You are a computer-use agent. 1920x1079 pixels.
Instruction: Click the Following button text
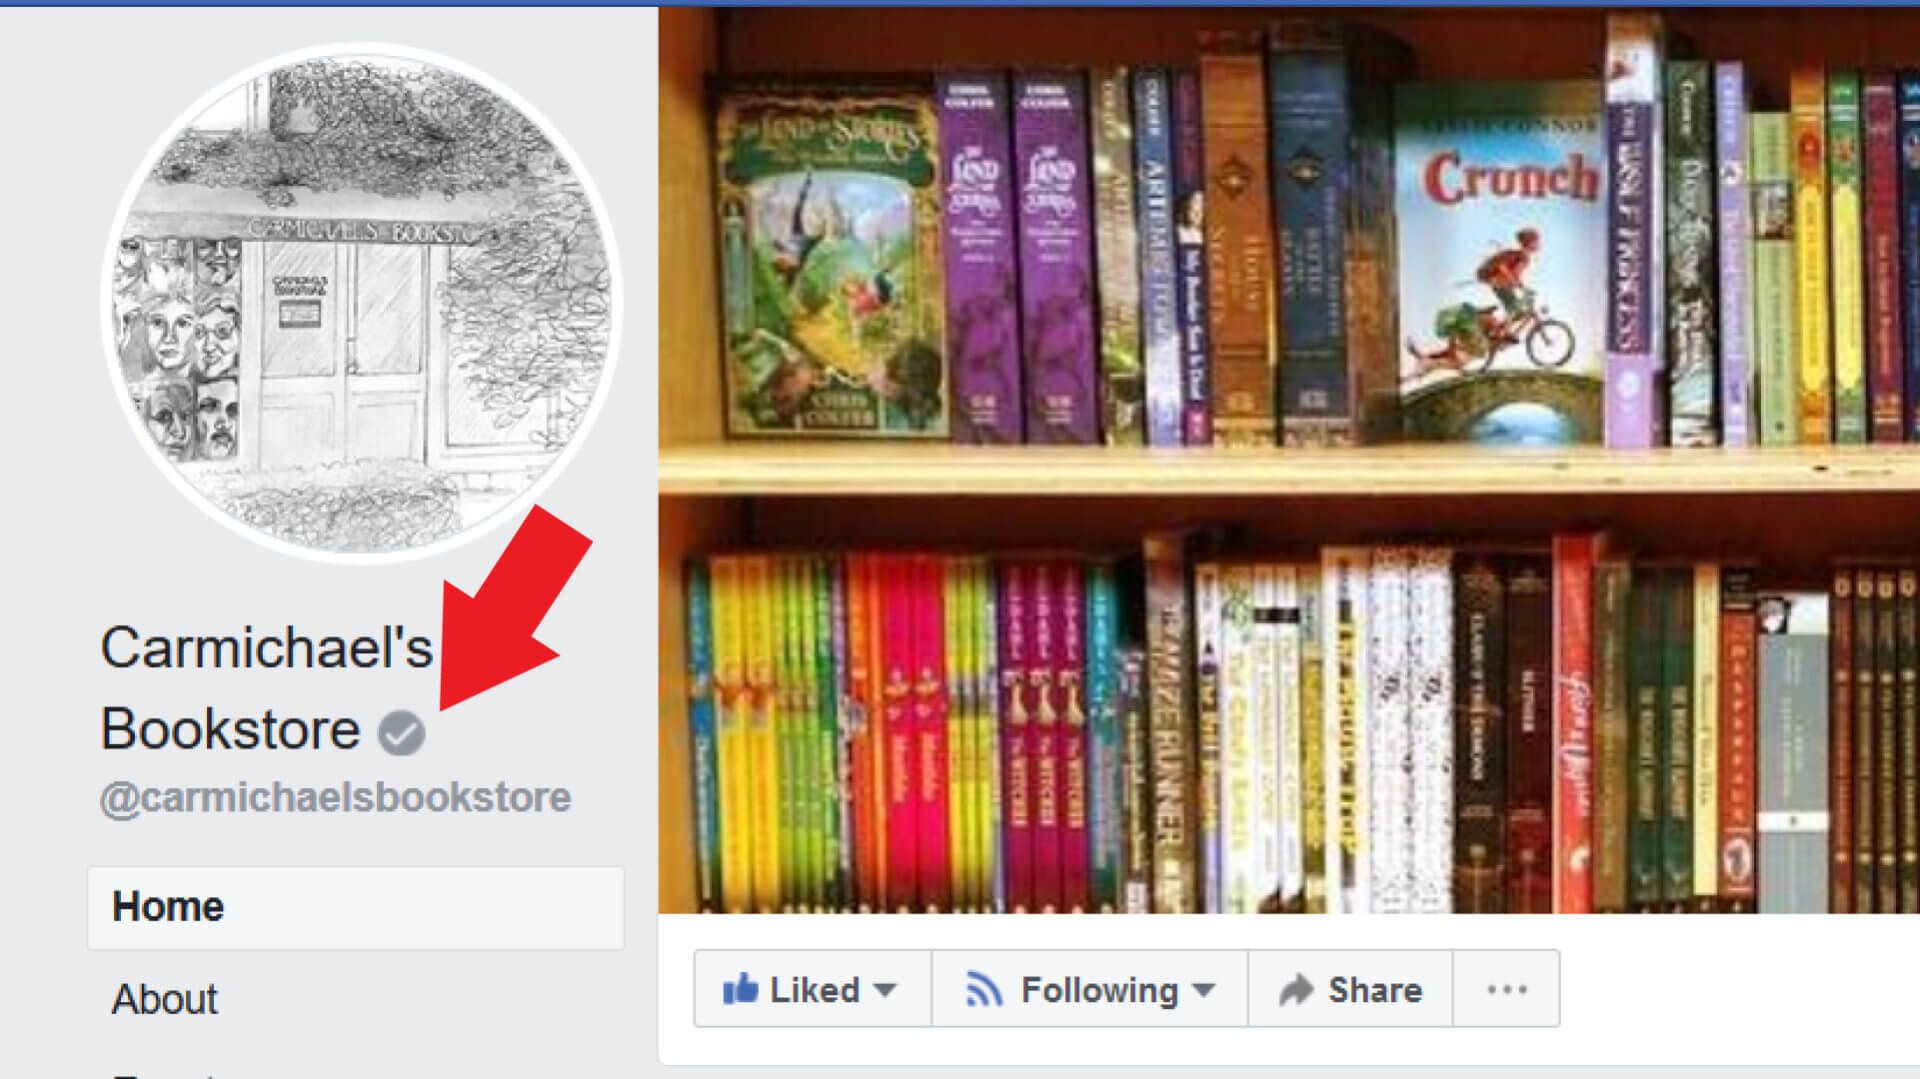pos(1099,990)
